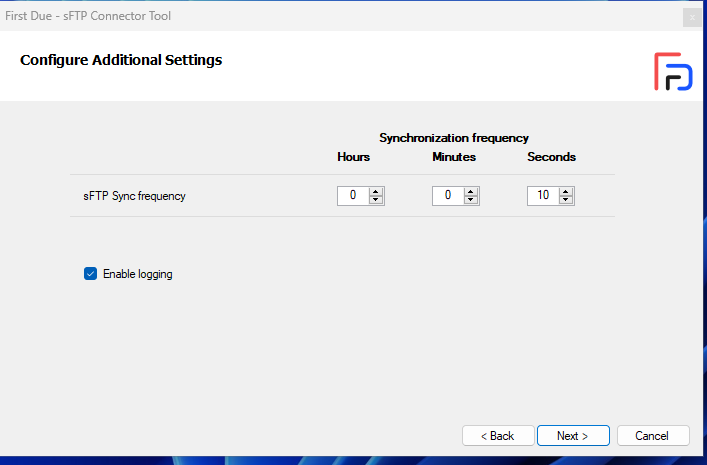Viewport: 707px width, 465px height.
Task: Decrease the Seconds sync value
Action: [x=565, y=200]
